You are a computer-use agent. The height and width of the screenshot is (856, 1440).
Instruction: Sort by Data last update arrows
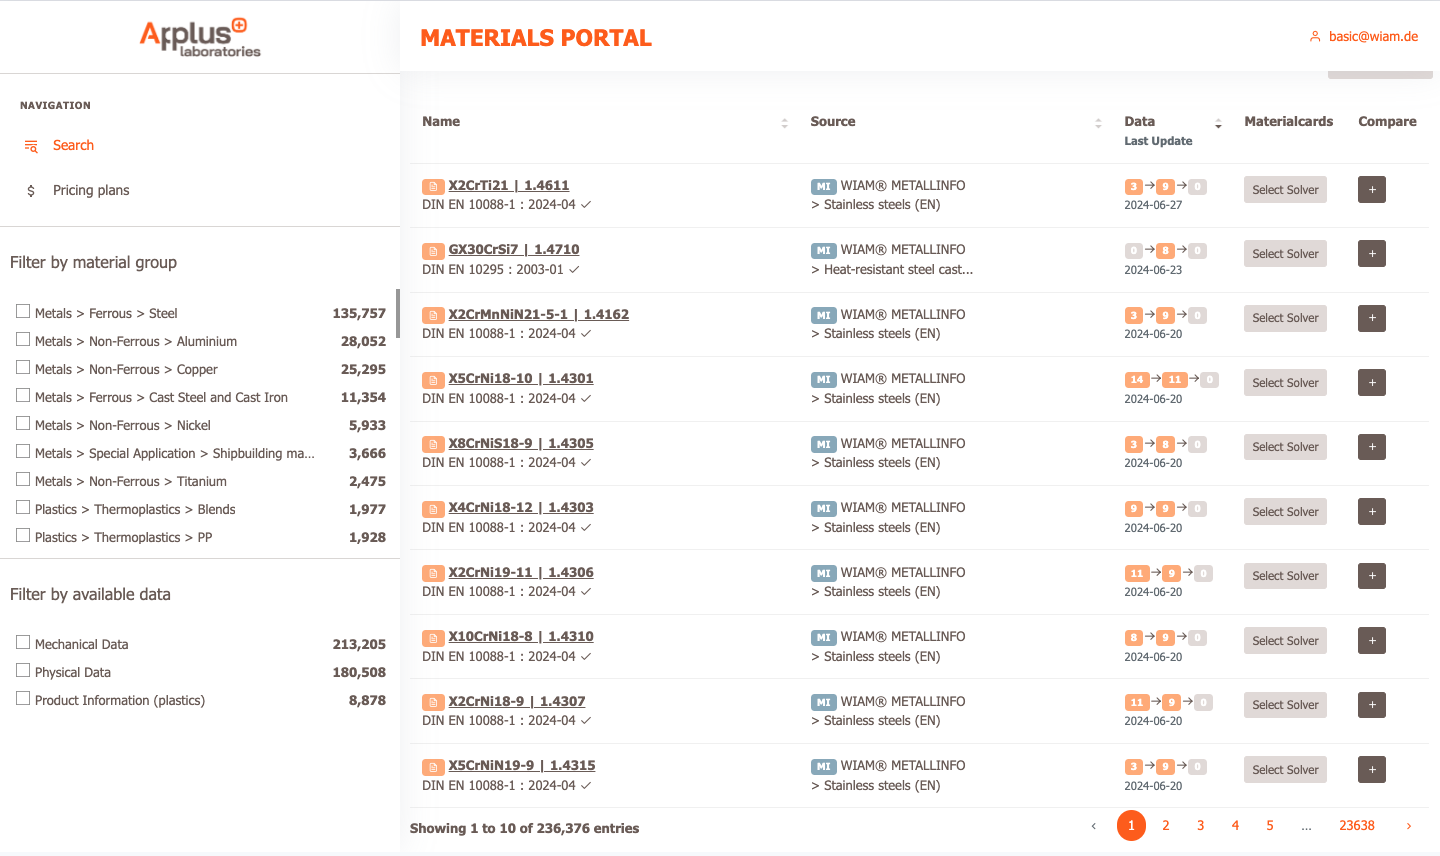pyautogui.click(x=1217, y=124)
